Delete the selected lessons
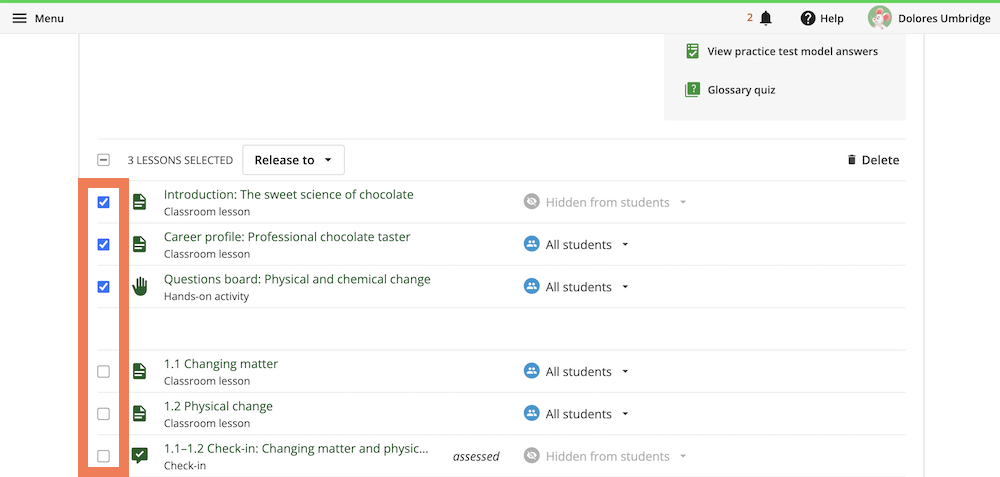The width and height of the screenshot is (1000, 477). (x=872, y=160)
